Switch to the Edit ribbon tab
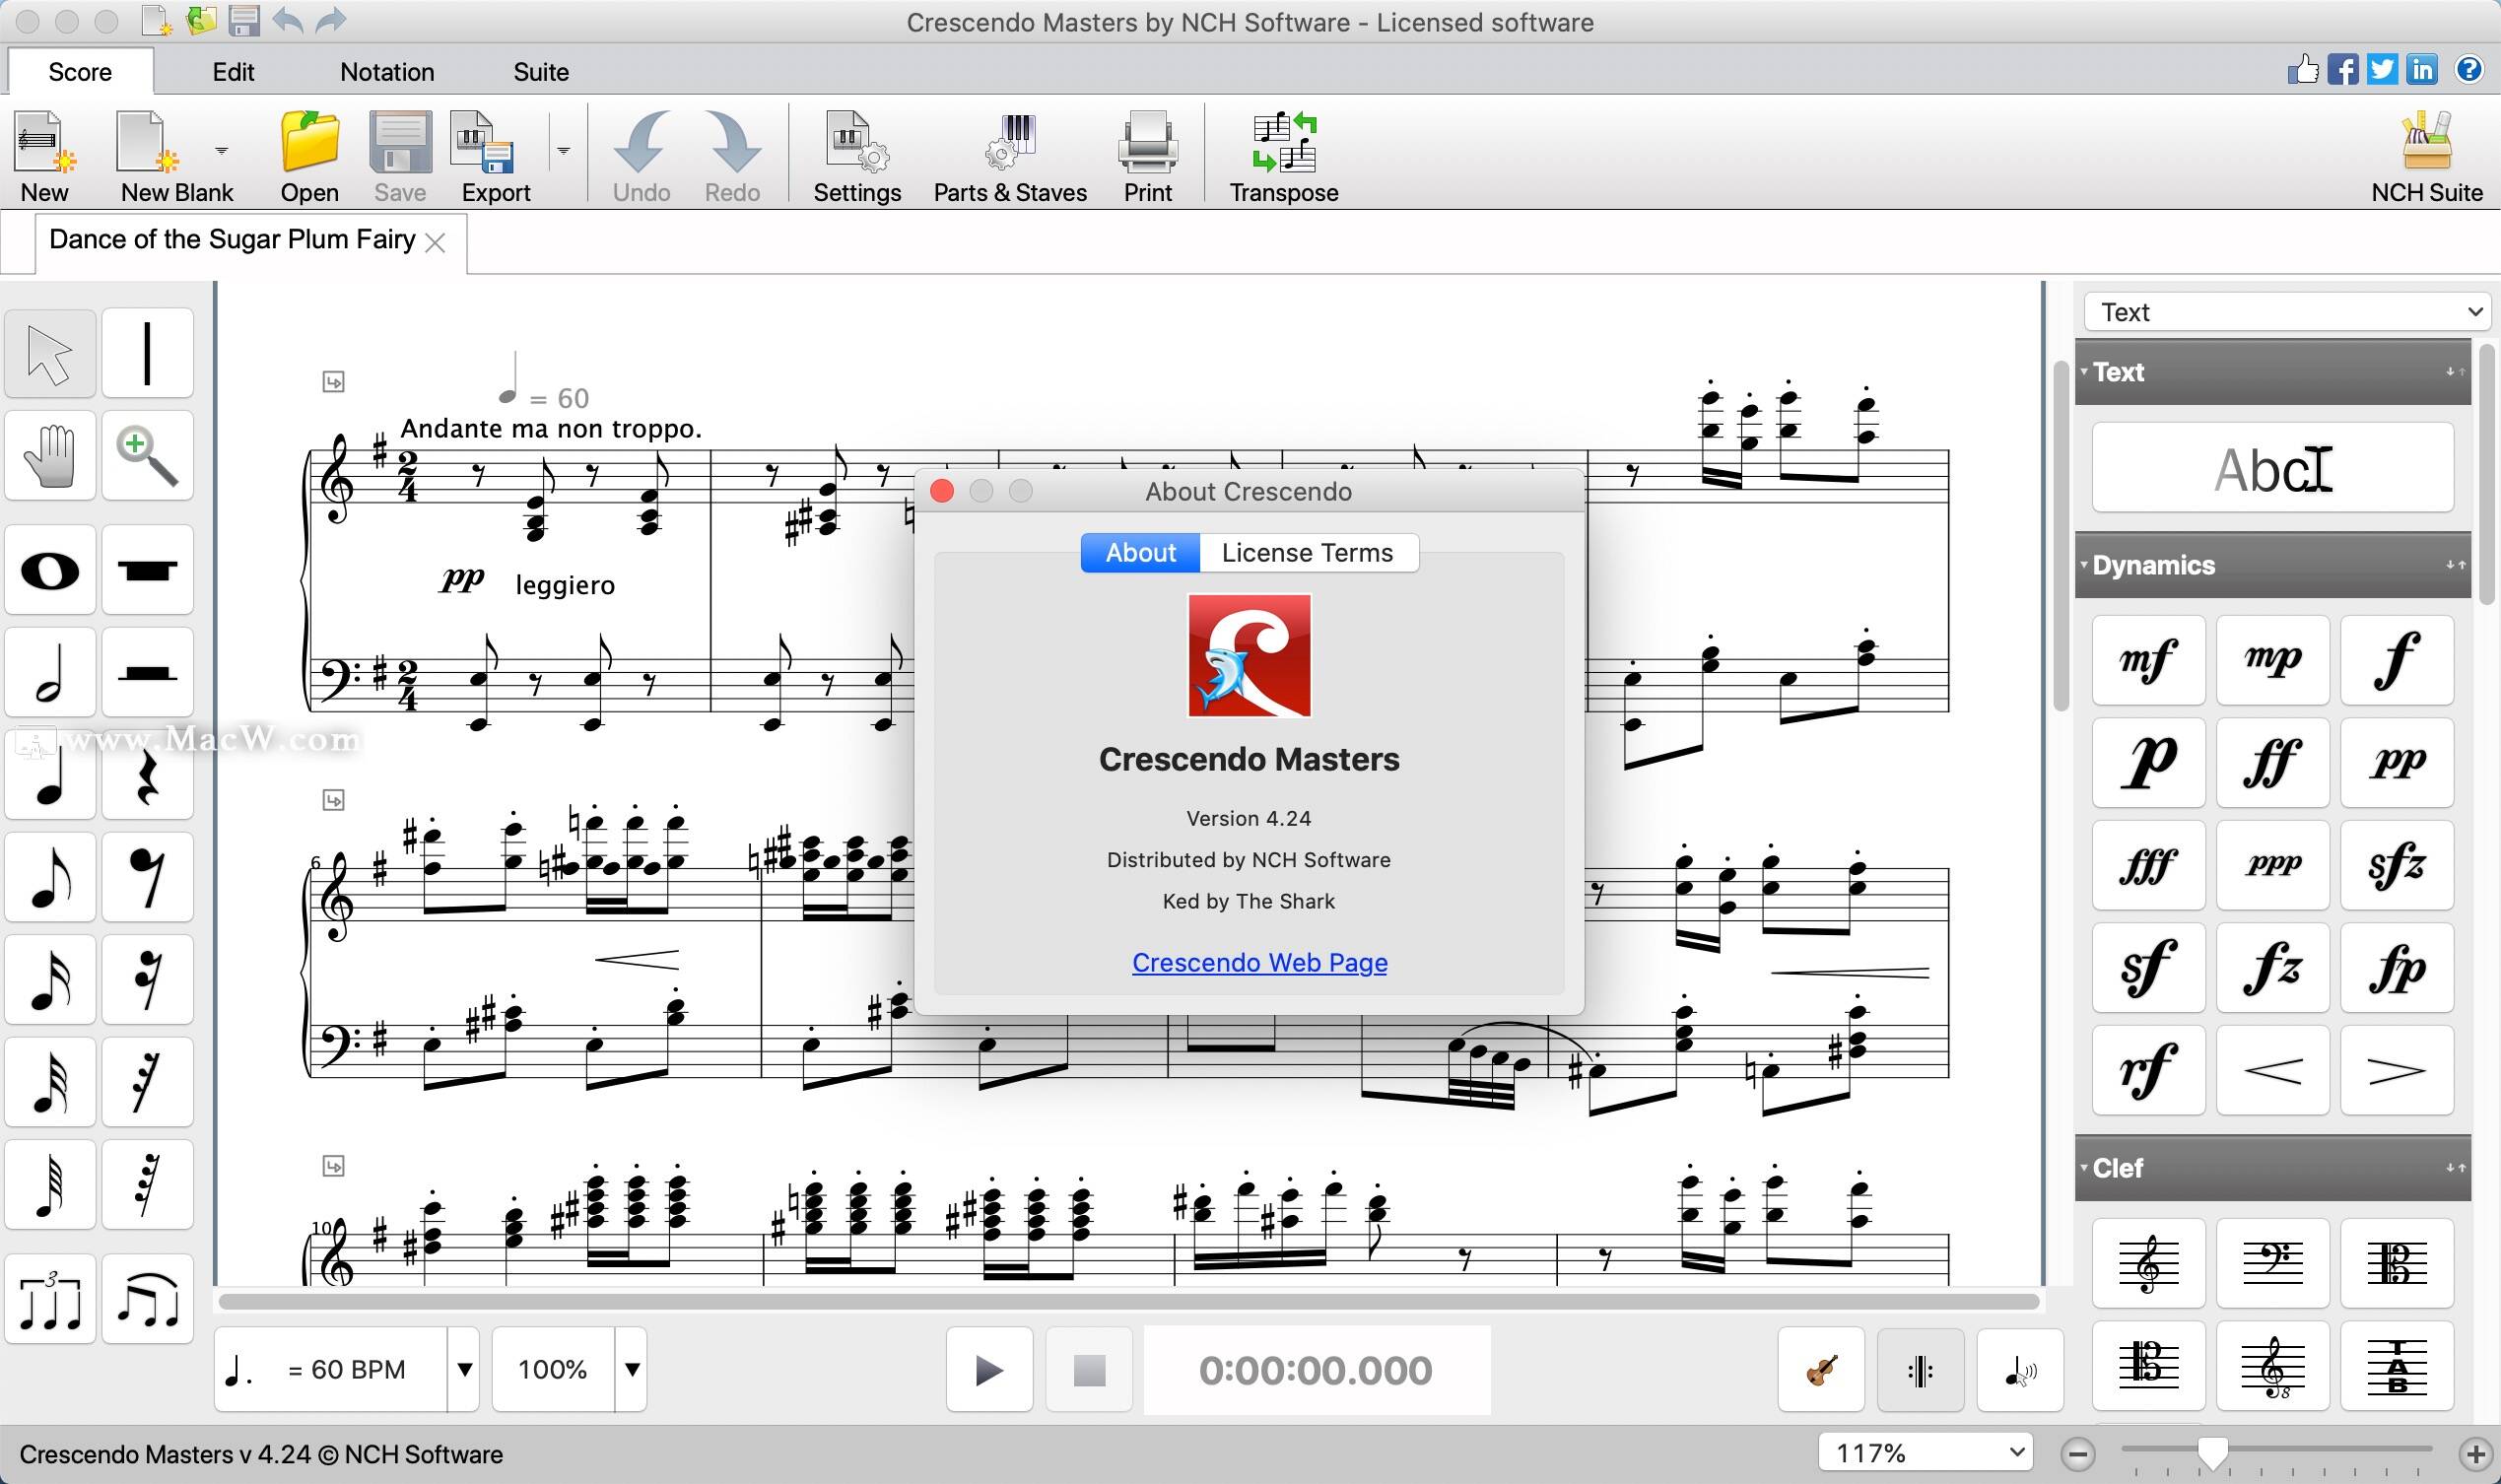 click(233, 72)
